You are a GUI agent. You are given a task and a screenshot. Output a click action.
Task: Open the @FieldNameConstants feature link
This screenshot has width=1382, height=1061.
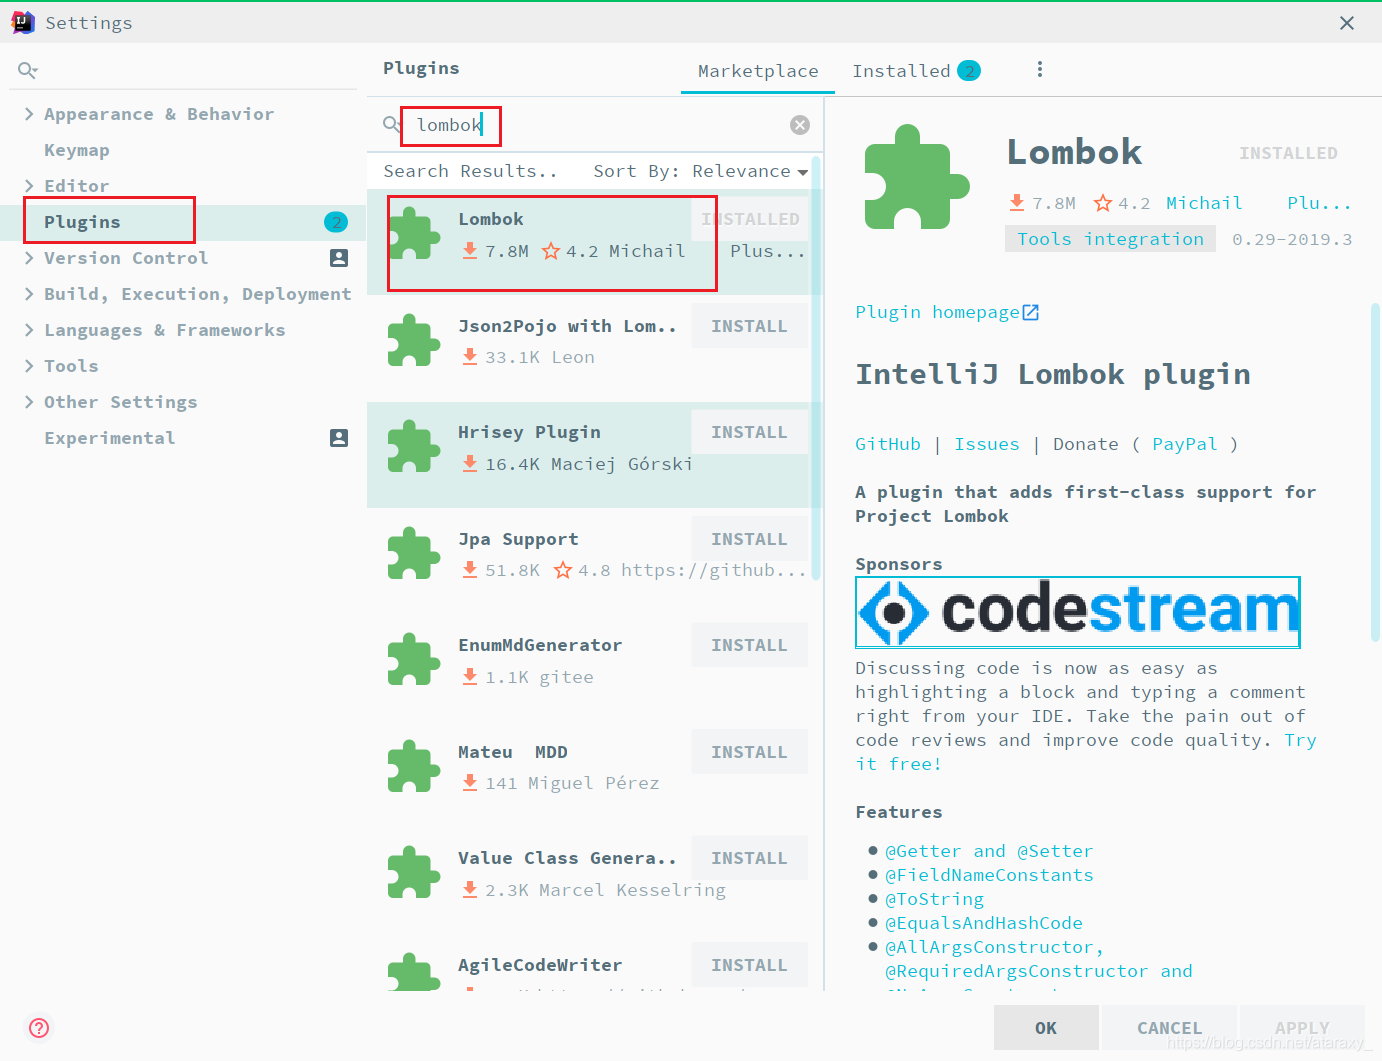(x=989, y=875)
